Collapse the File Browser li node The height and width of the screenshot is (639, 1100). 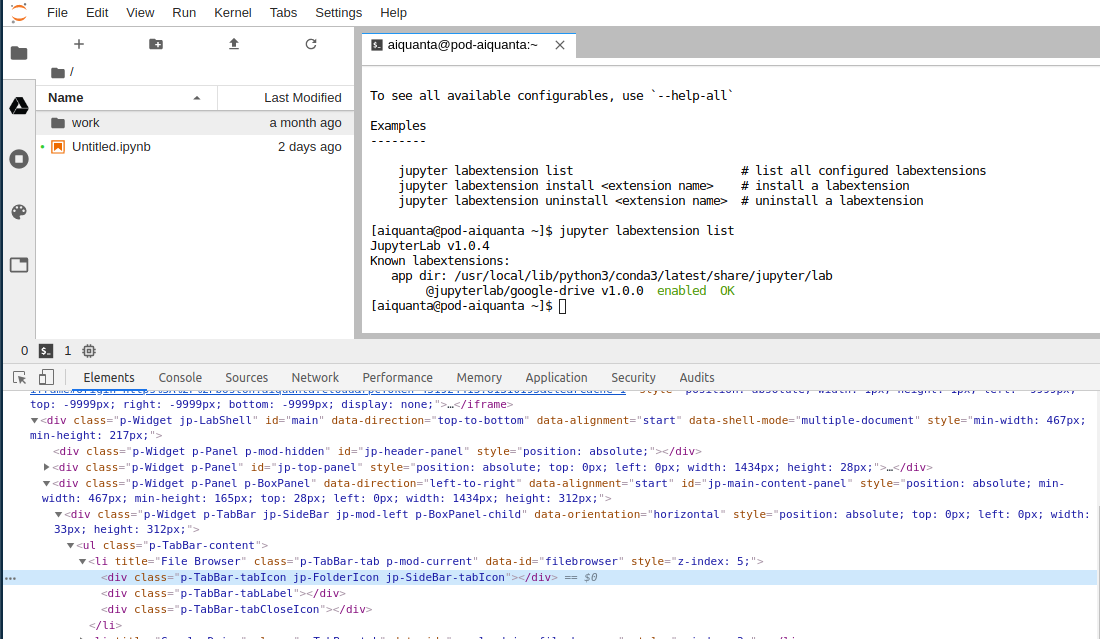coord(82,561)
